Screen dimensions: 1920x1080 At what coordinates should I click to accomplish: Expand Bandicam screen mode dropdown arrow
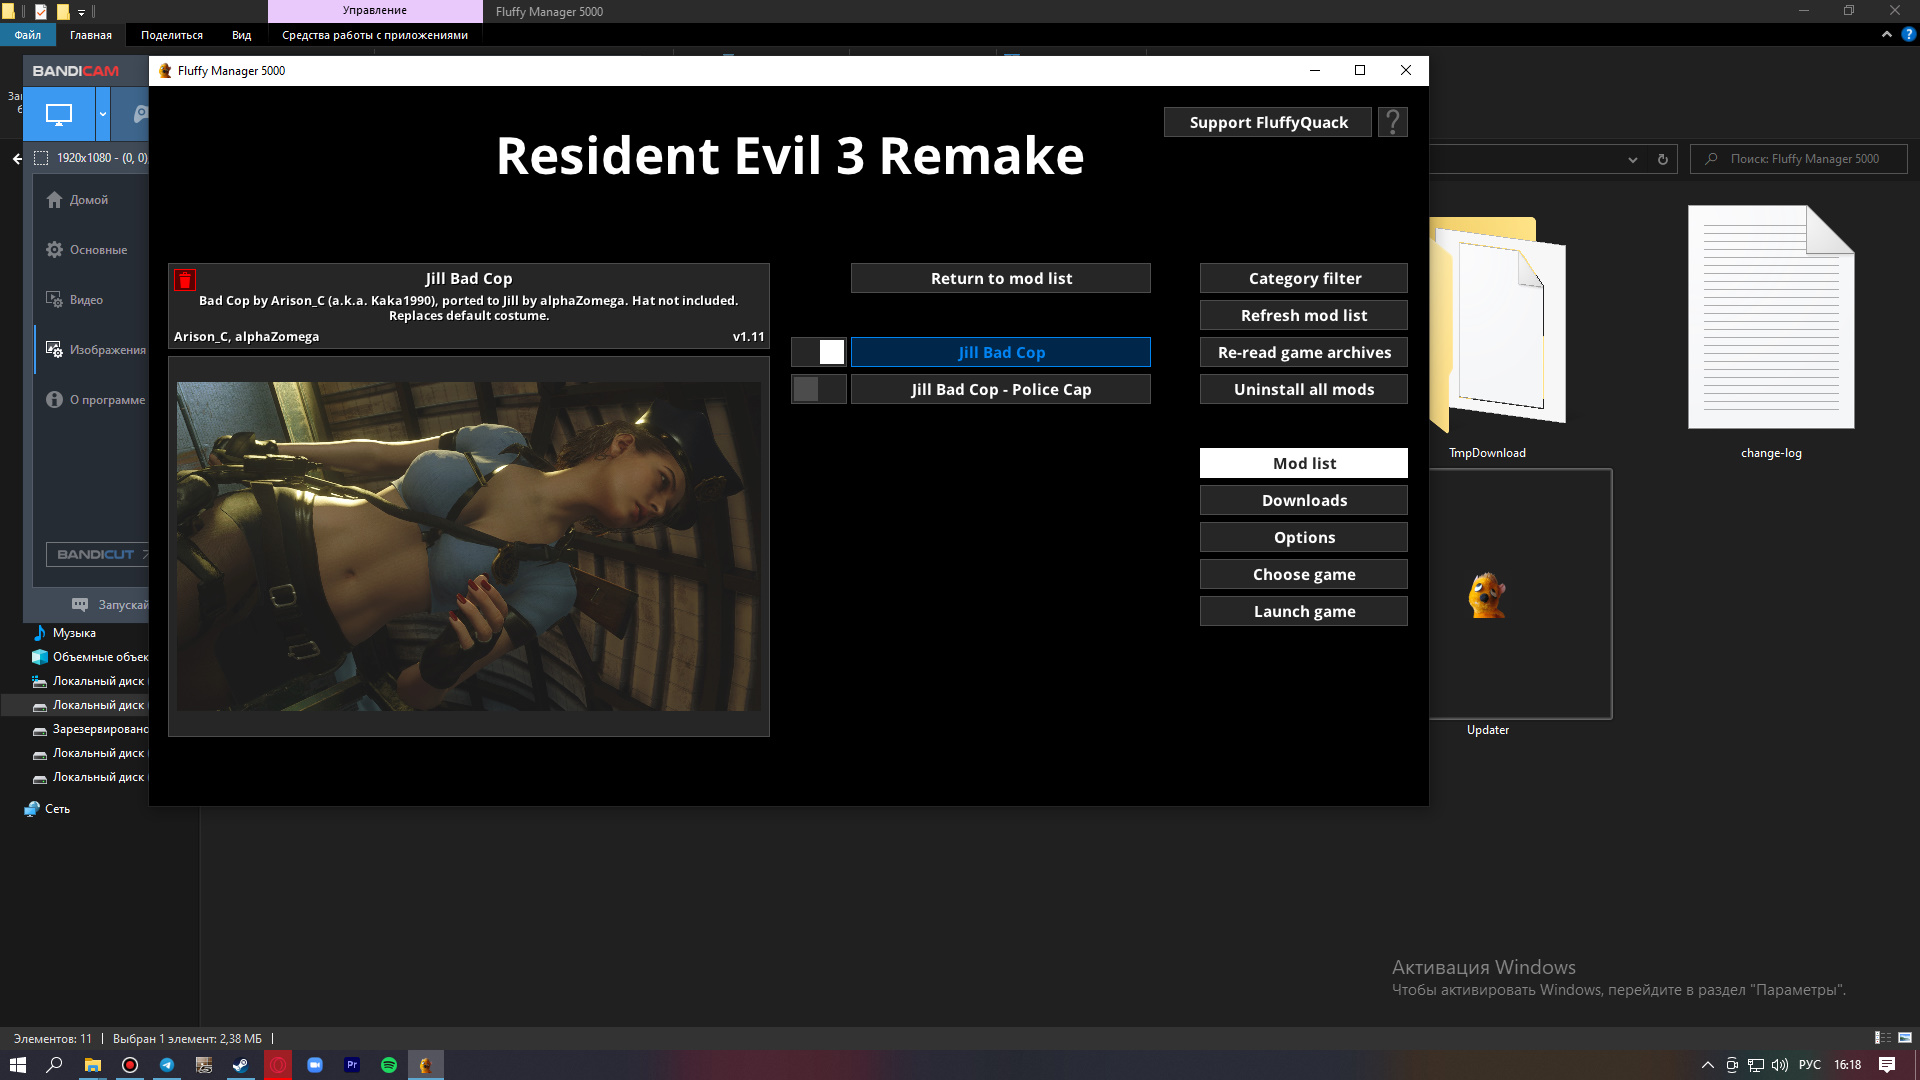(x=103, y=114)
